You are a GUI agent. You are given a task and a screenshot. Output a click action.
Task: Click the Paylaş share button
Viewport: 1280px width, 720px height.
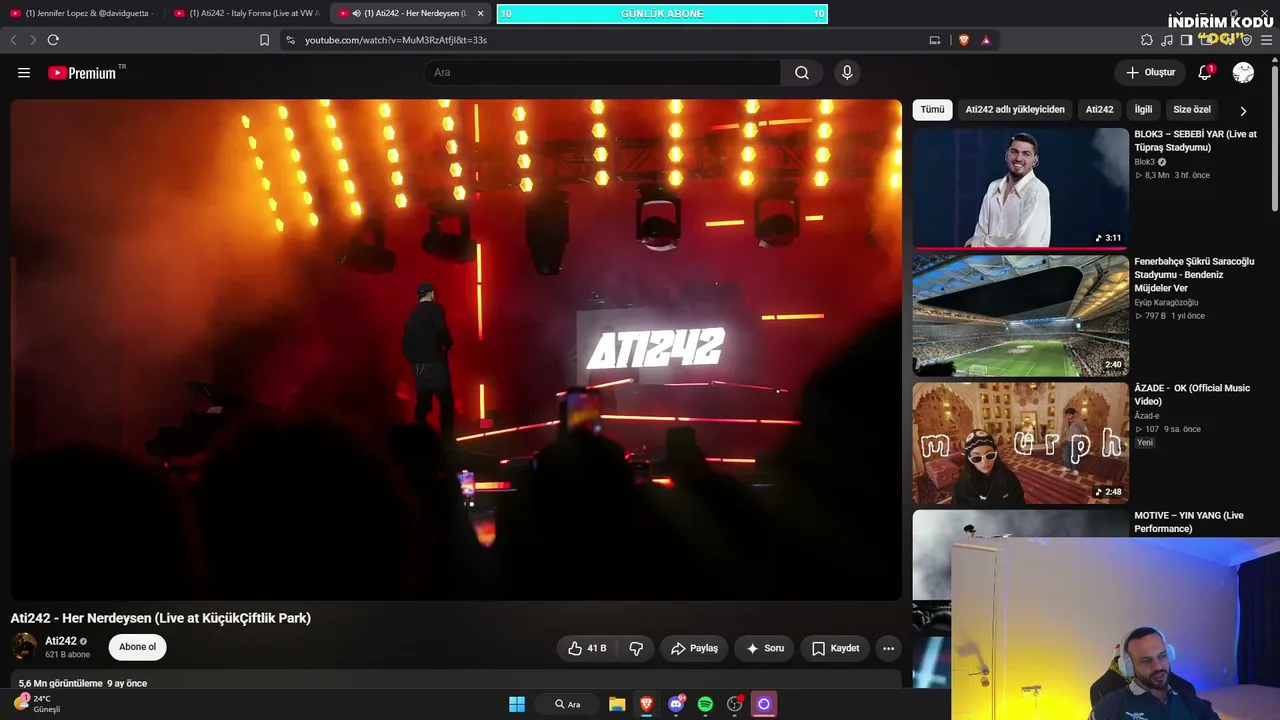tap(694, 648)
